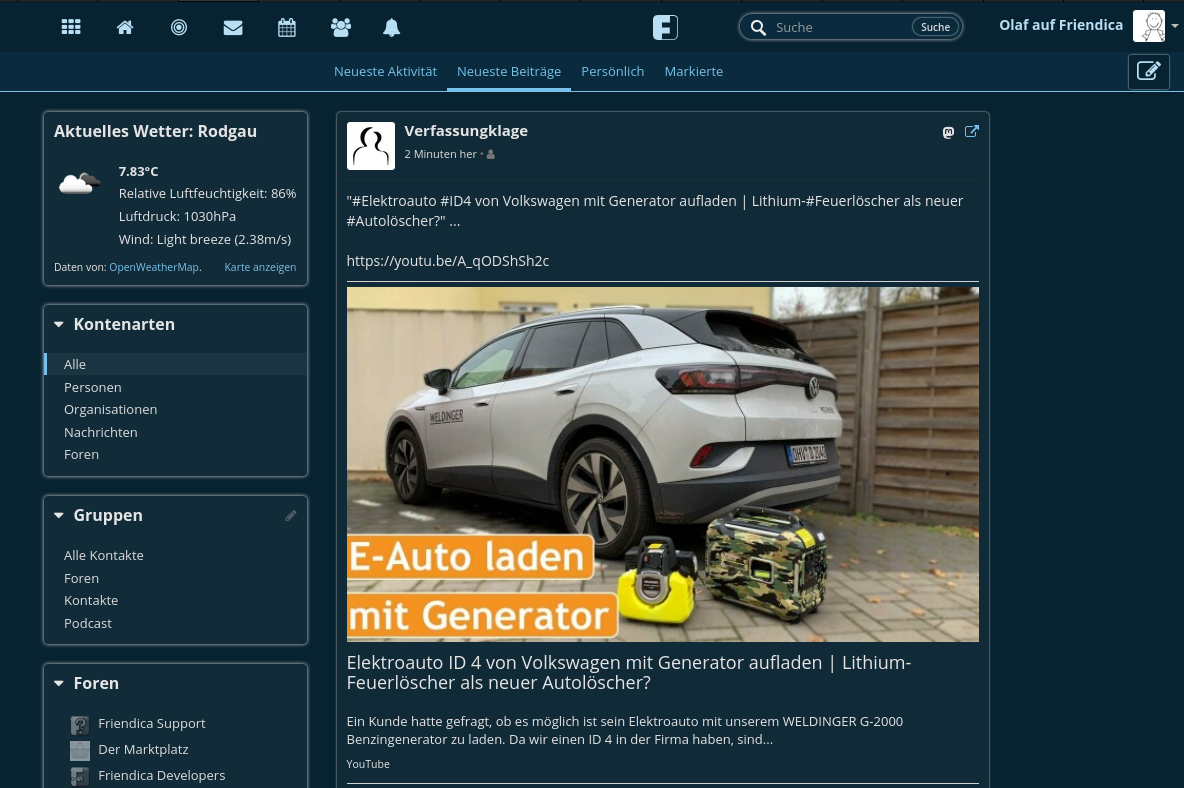1184x788 pixels.
Task: Click the Suche button
Action: coord(936,27)
